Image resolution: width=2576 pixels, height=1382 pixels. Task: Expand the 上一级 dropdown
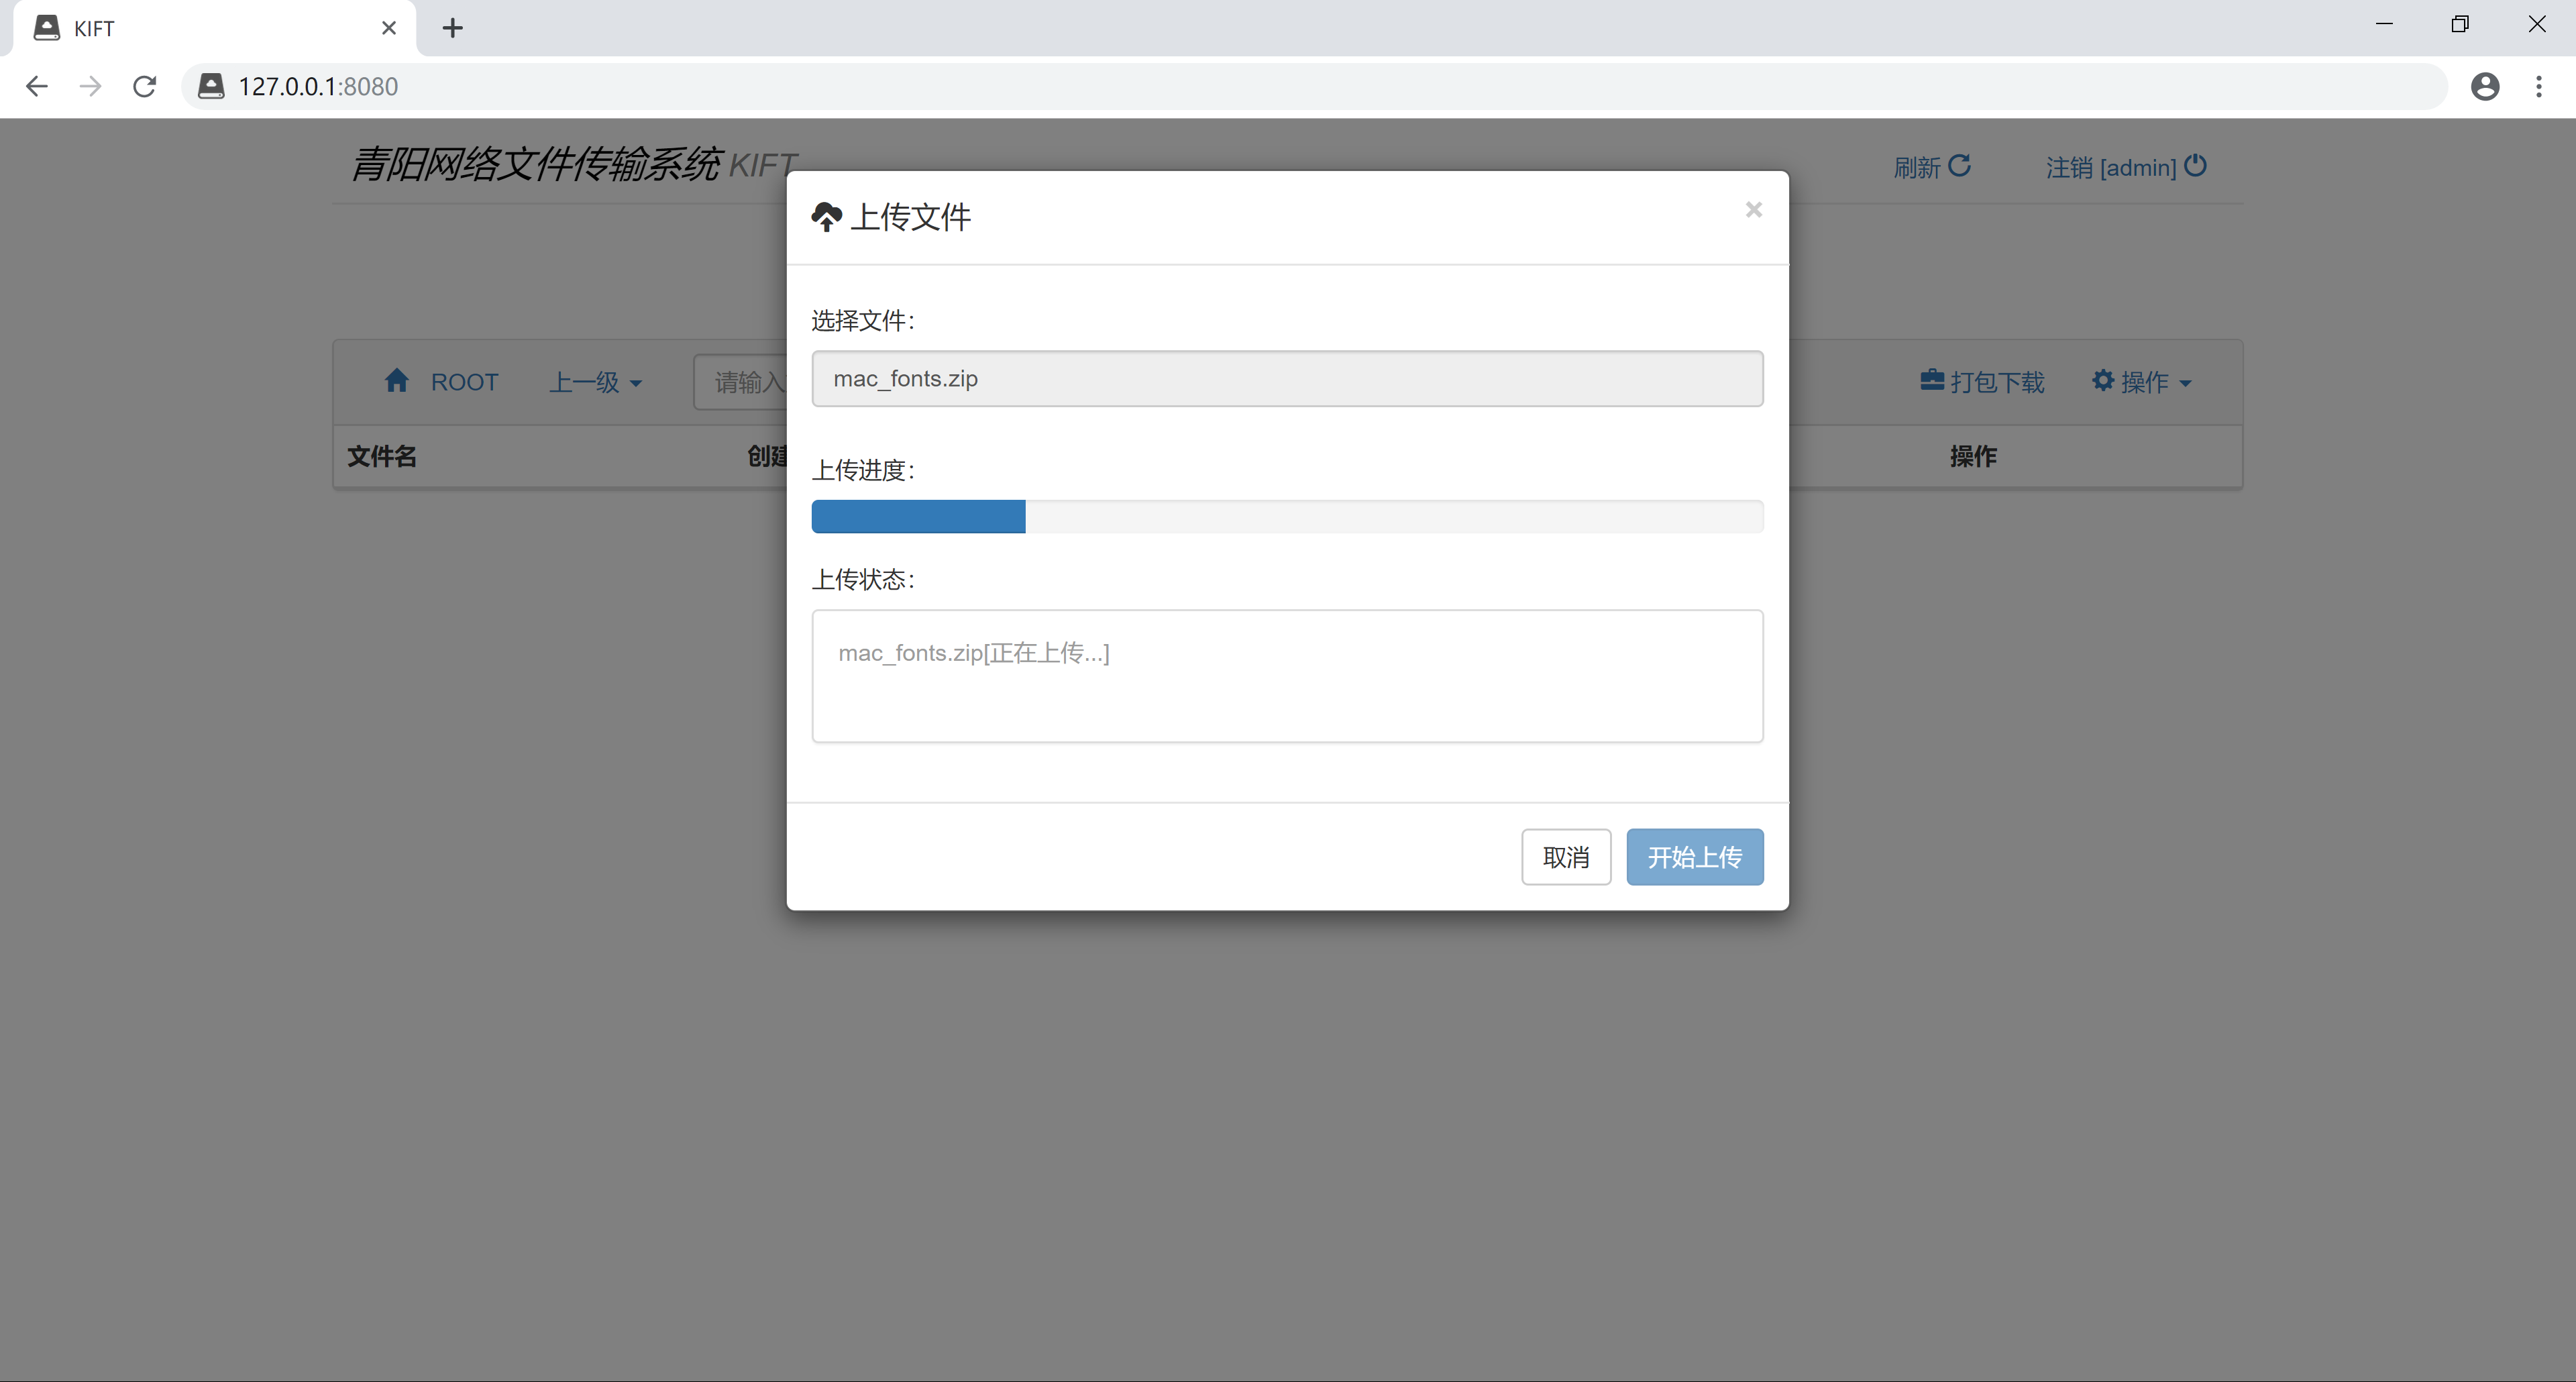coord(595,381)
